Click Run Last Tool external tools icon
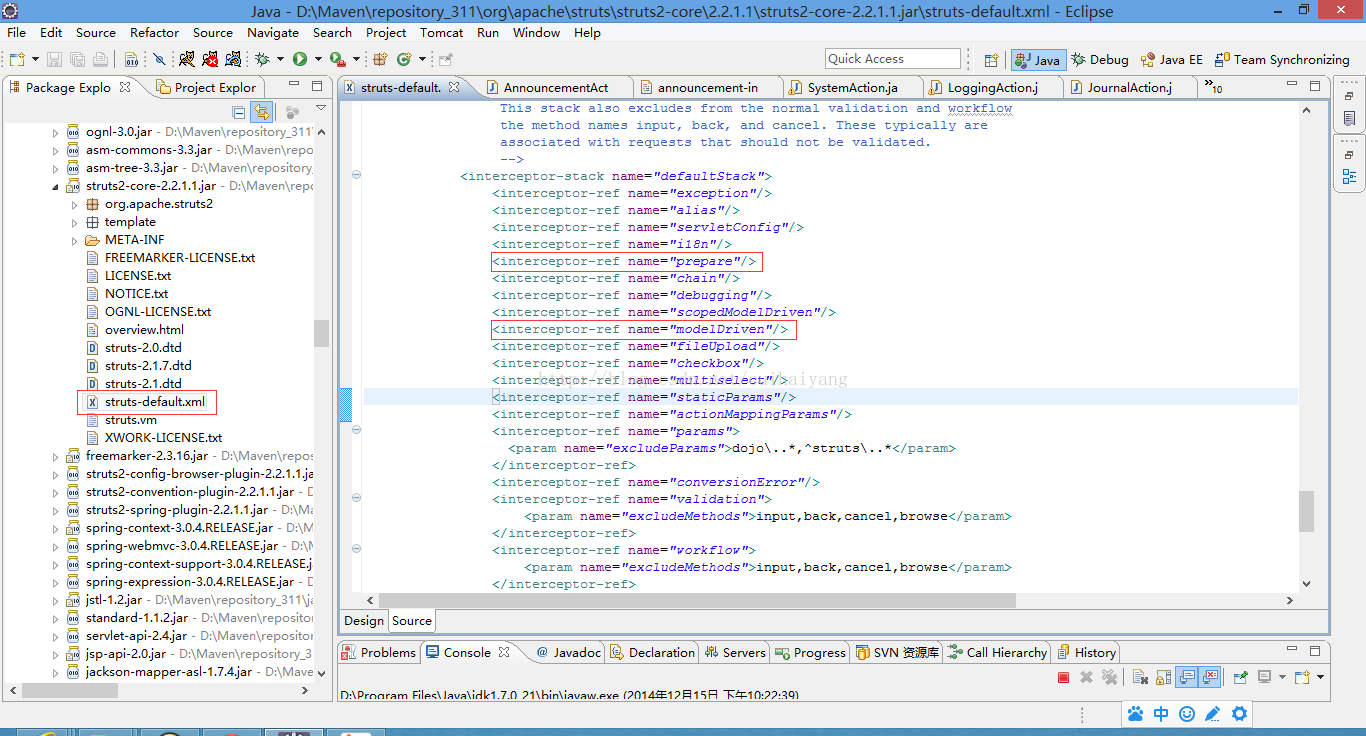Image resolution: width=1366 pixels, height=736 pixels. 337,59
